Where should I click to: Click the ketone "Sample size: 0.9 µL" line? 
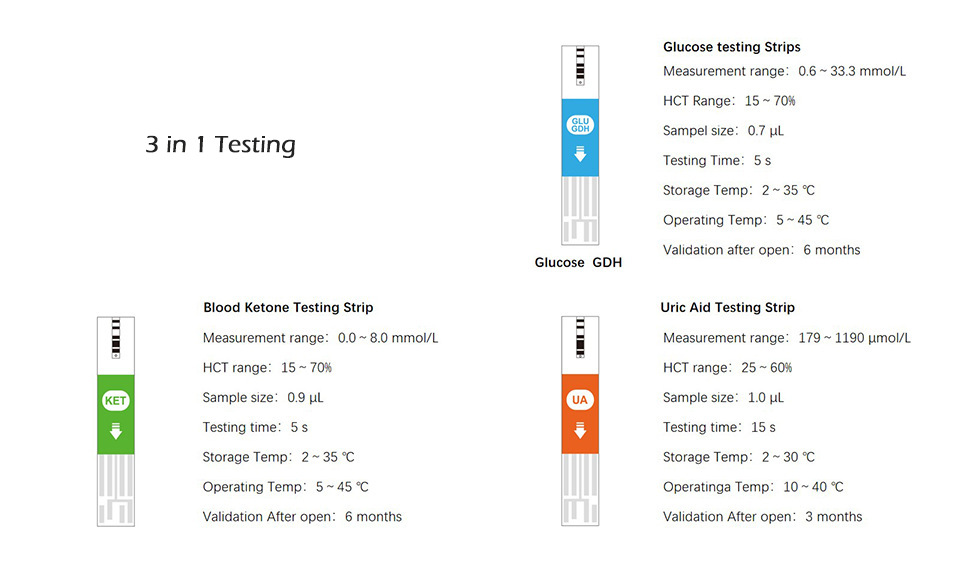pyautogui.click(x=263, y=397)
